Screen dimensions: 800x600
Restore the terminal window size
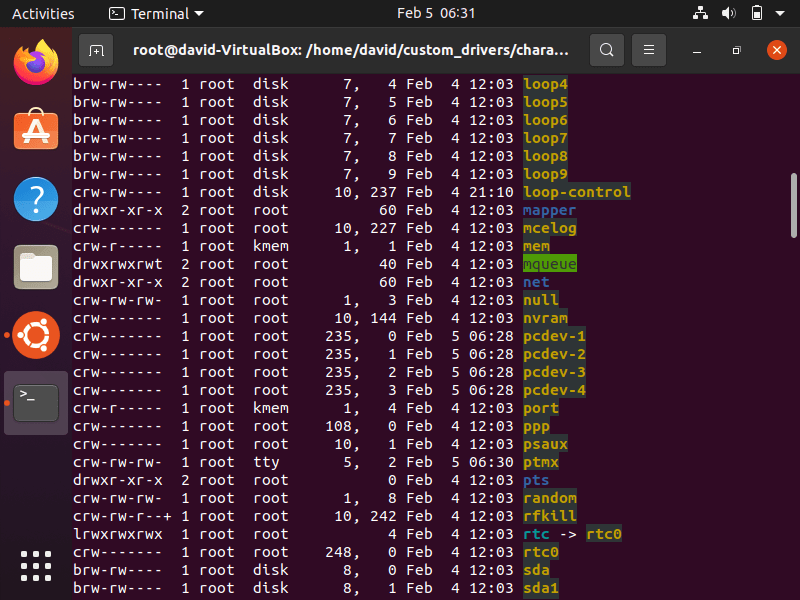click(736, 49)
